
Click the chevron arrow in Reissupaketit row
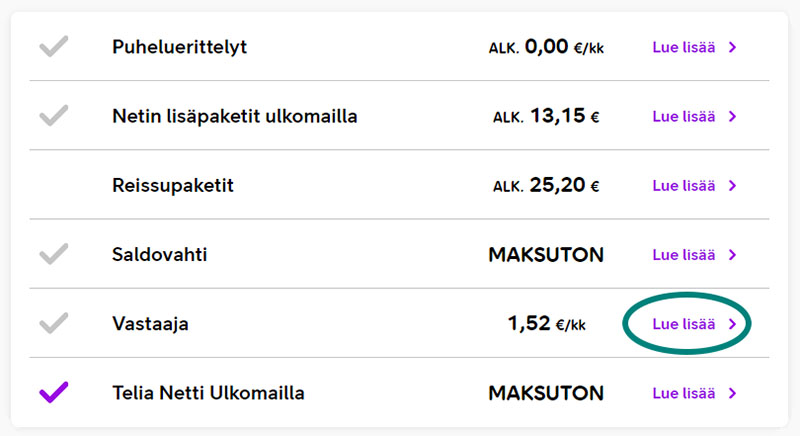(x=733, y=186)
